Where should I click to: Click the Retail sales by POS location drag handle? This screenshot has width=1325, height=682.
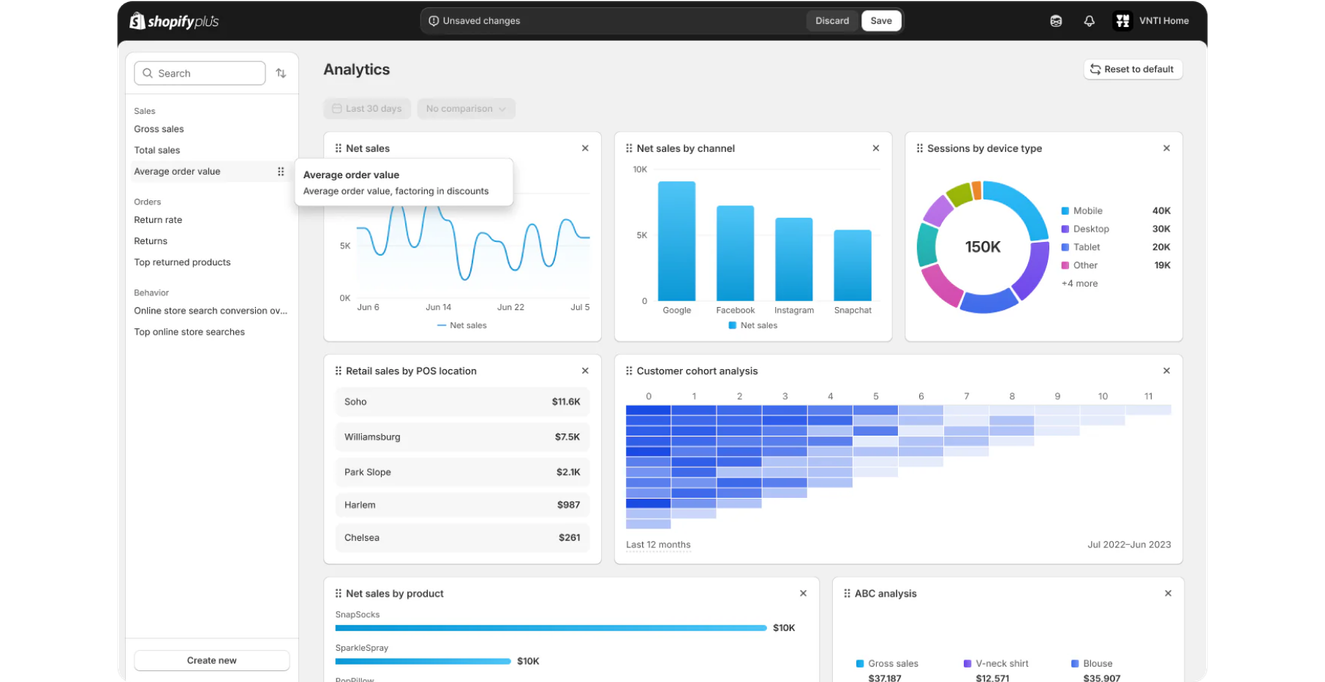click(x=338, y=371)
